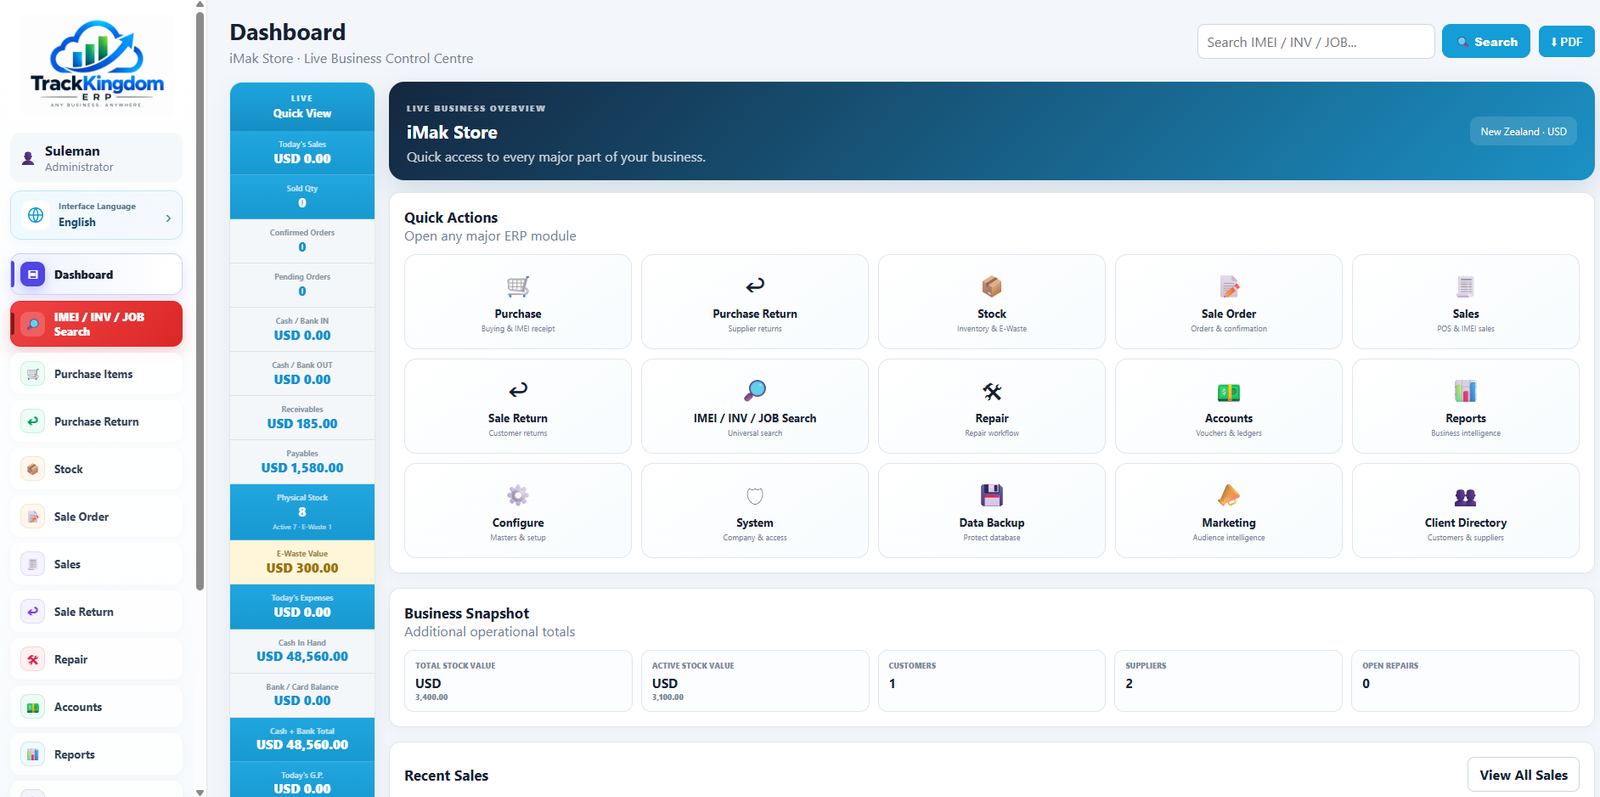Click the Dashboard sidebar icon
This screenshot has height=797, width=1600.
33,274
